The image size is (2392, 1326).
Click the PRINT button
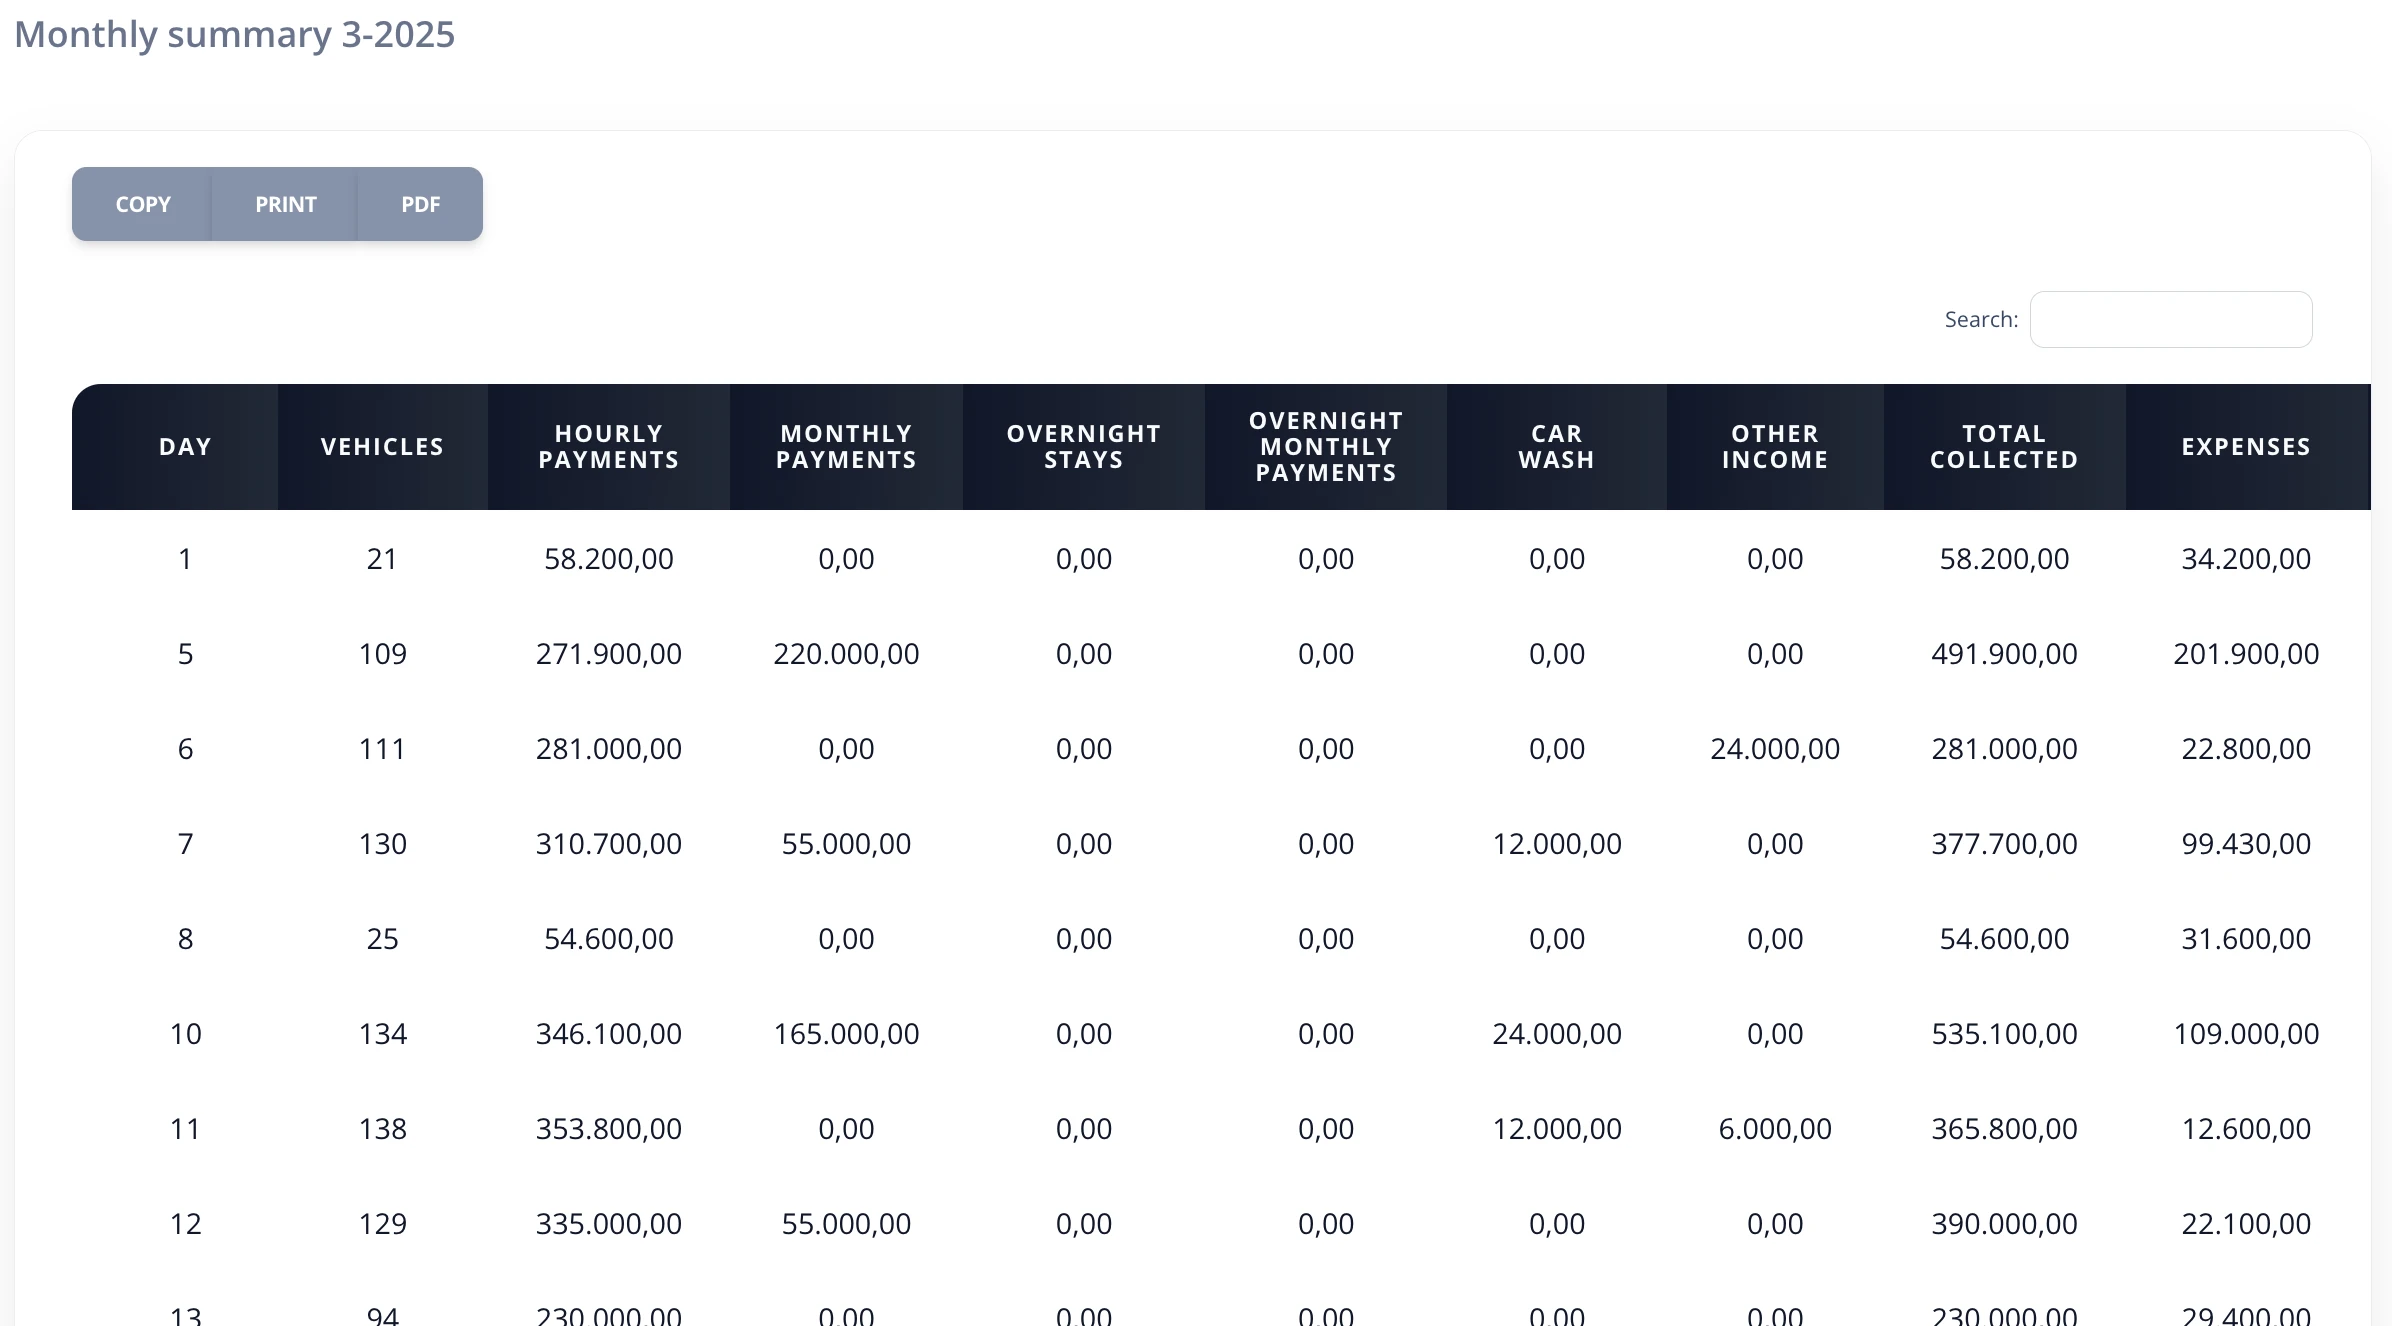[x=285, y=204]
